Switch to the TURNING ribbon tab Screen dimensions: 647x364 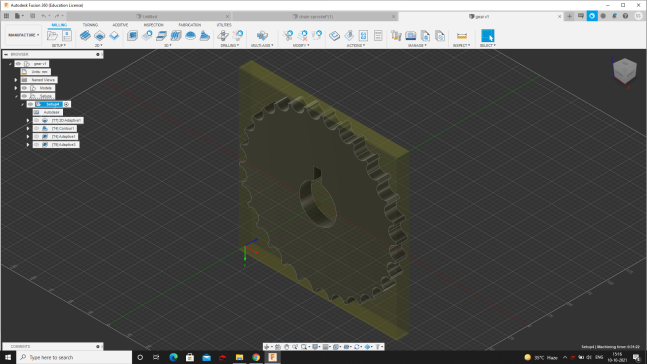[90, 25]
